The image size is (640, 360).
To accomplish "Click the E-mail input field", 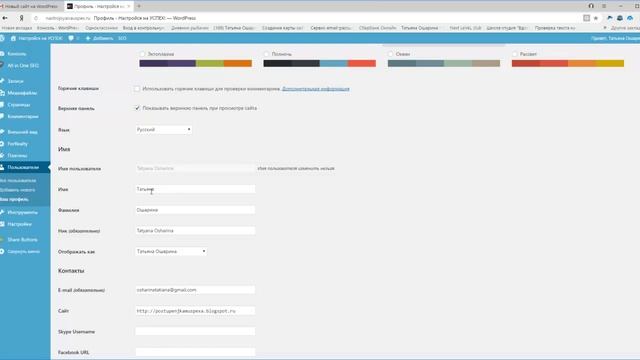I will click(x=195, y=290).
